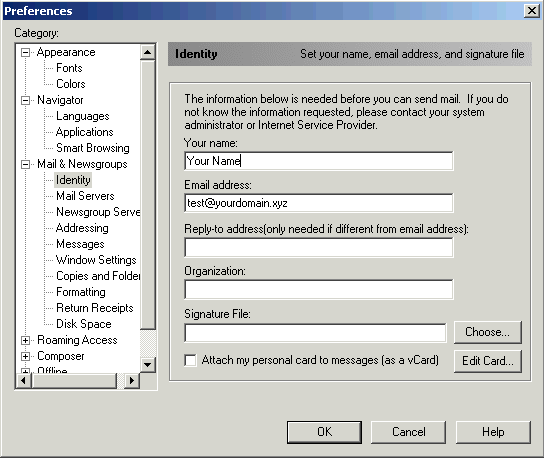Viewport: 544px width, 458px height.
Task: Collapse the Navigator category
Action: pyautogui.click(x=25, y=101)
